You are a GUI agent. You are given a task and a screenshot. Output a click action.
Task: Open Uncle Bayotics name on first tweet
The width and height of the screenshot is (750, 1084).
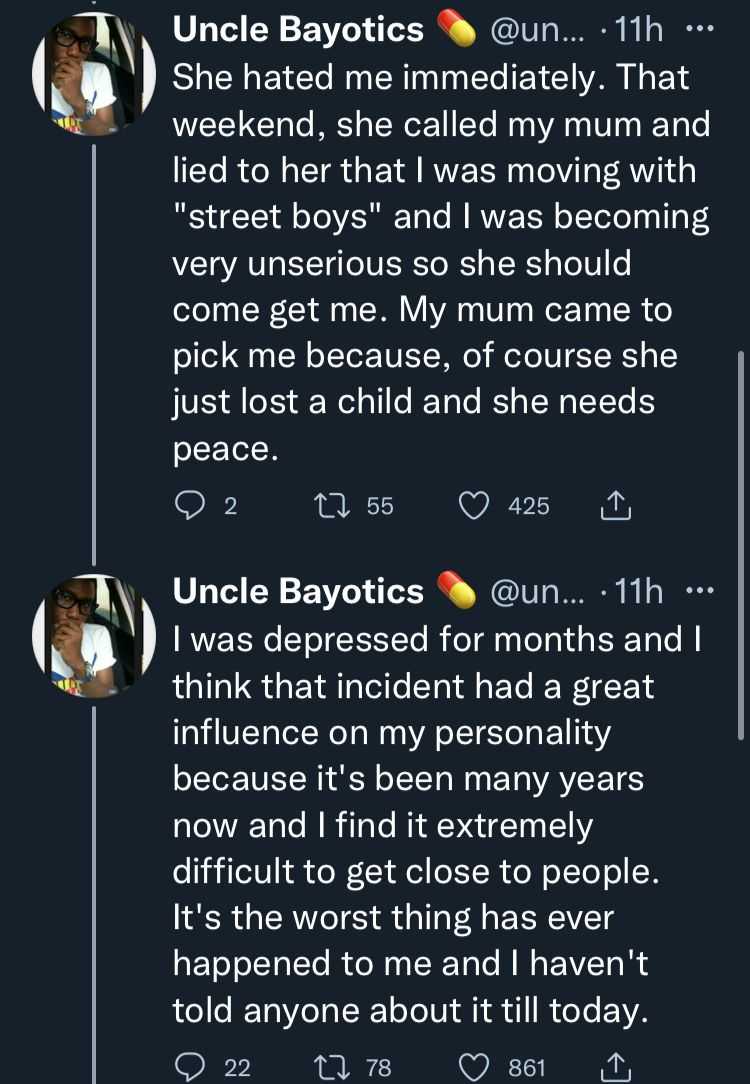coord(298,31)
